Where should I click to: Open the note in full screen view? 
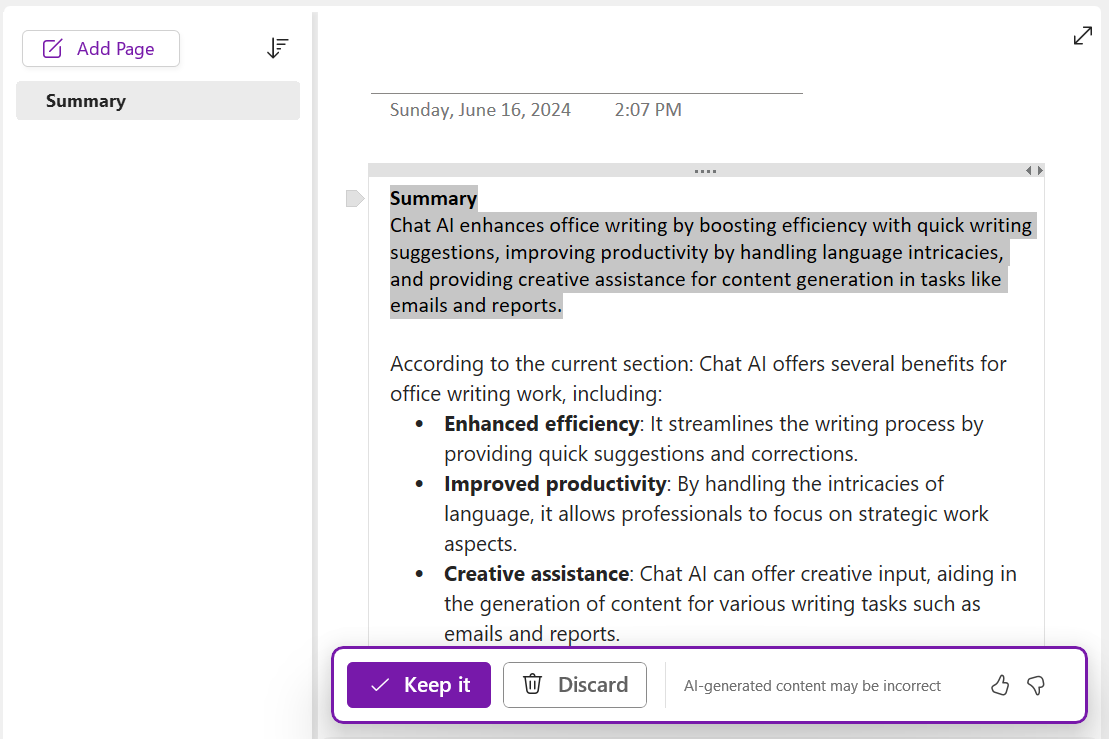coord(1083,35)
